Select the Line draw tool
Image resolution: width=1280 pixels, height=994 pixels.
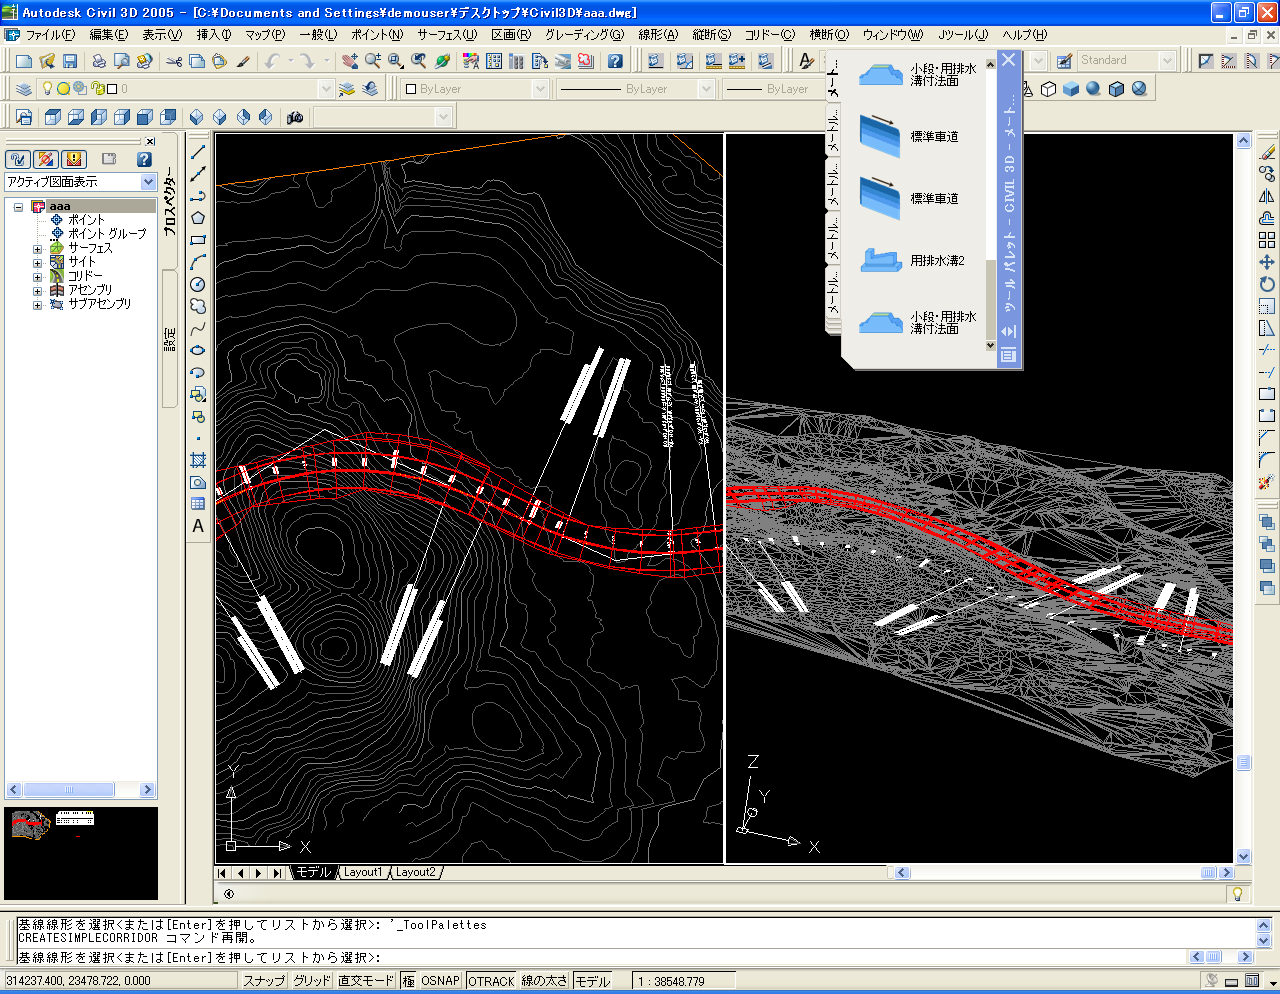point(198,152)
